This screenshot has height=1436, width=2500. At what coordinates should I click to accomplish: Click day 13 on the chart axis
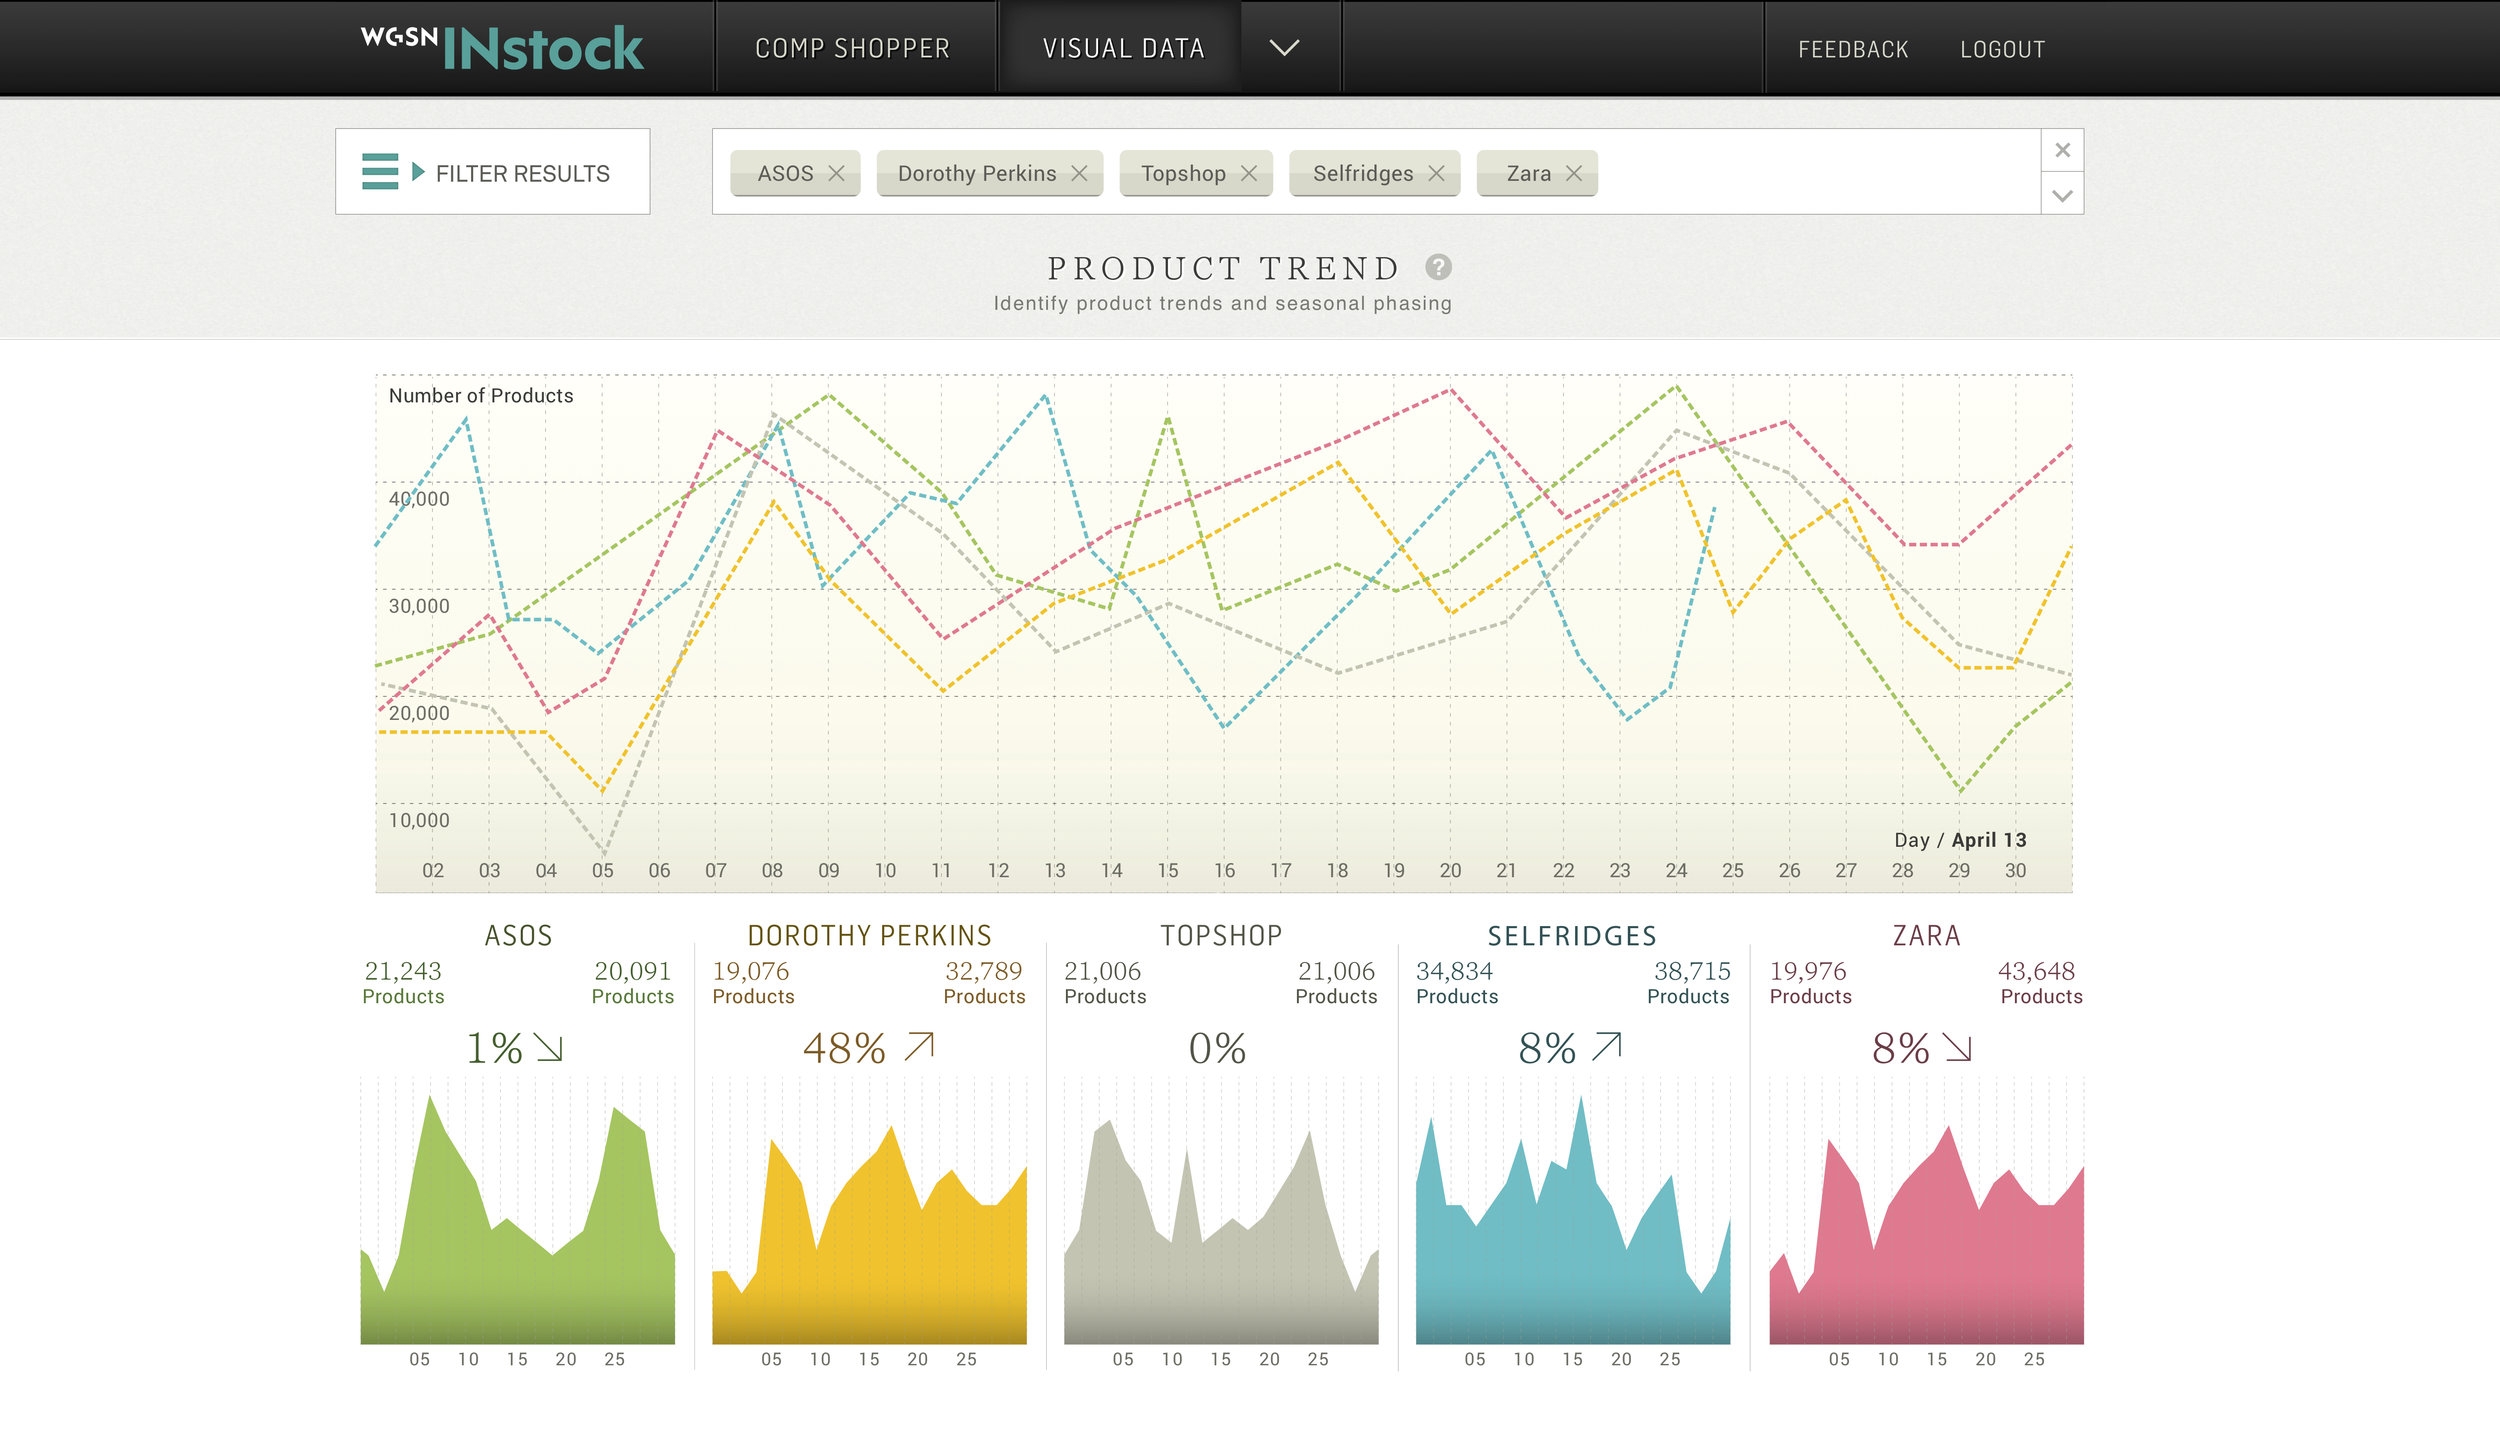click(1055, 871)
